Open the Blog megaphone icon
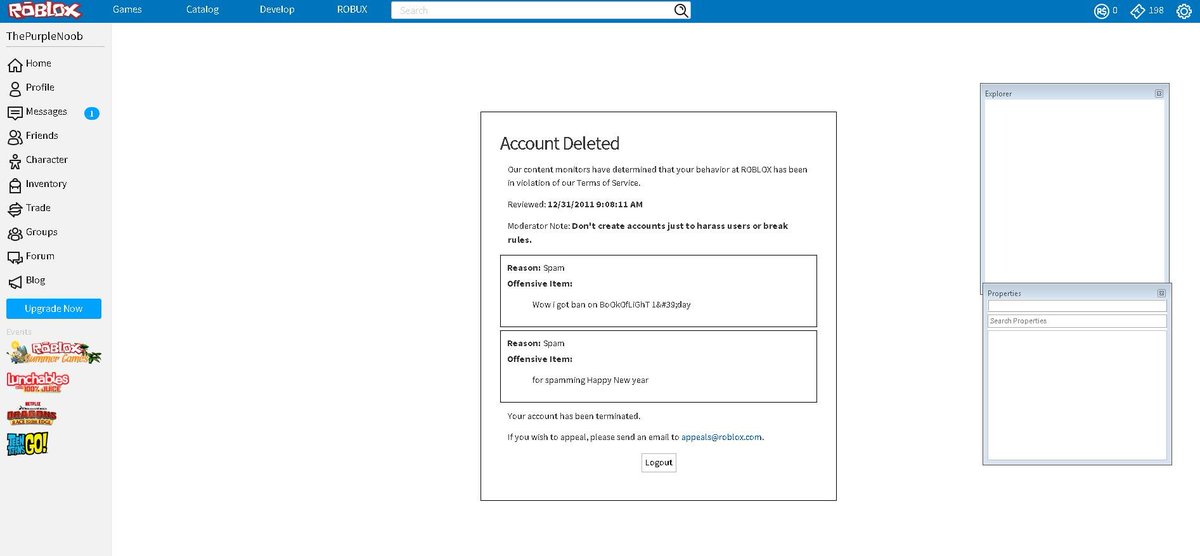 pyautogui.click(x=14, y=281)
